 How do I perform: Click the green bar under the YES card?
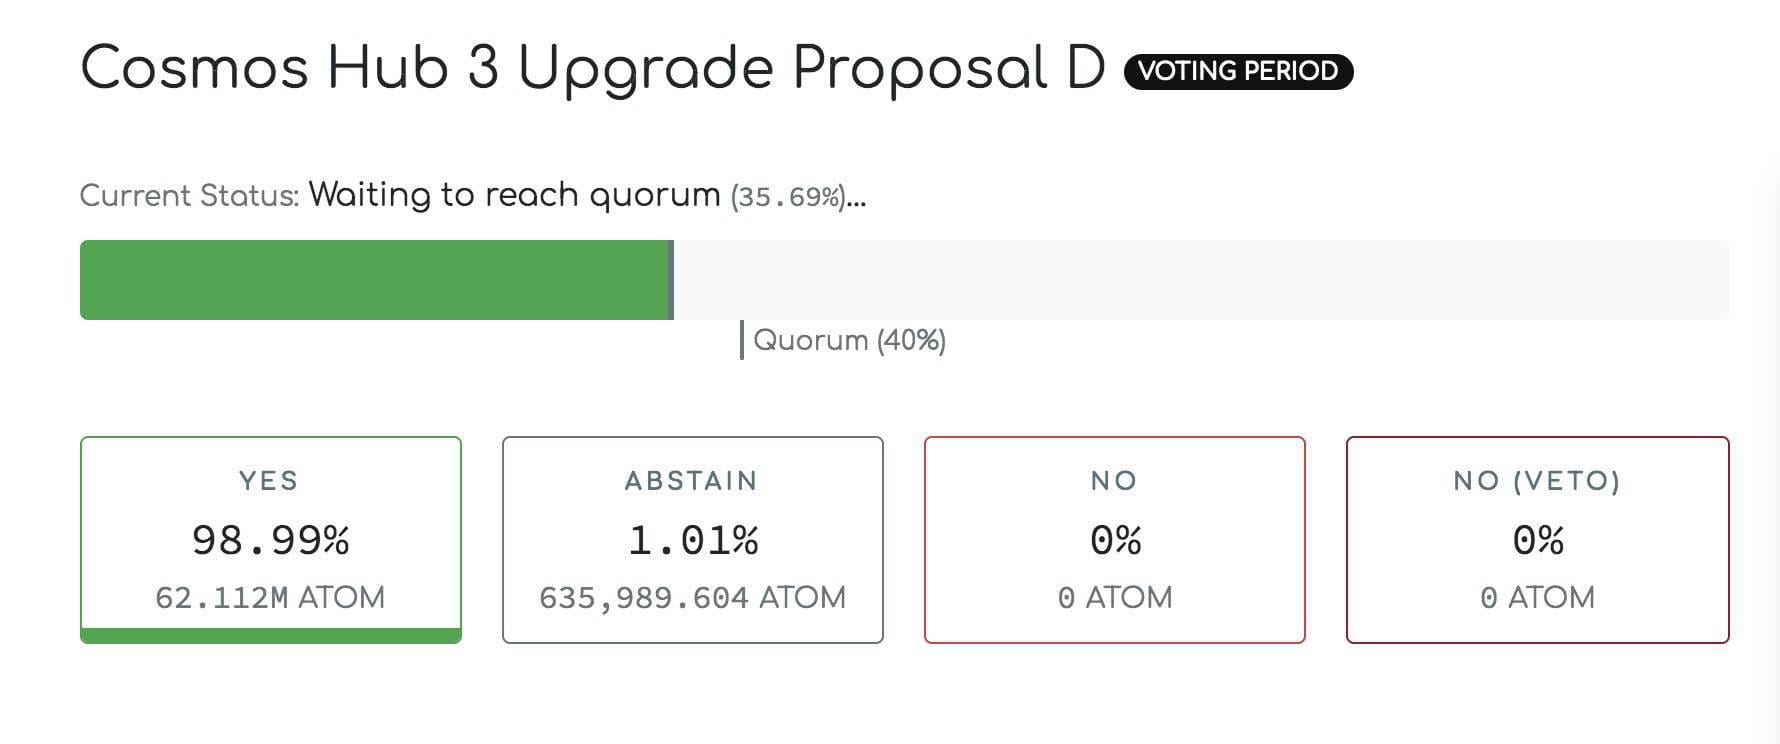pyautogui.click(x=270, y=635)
